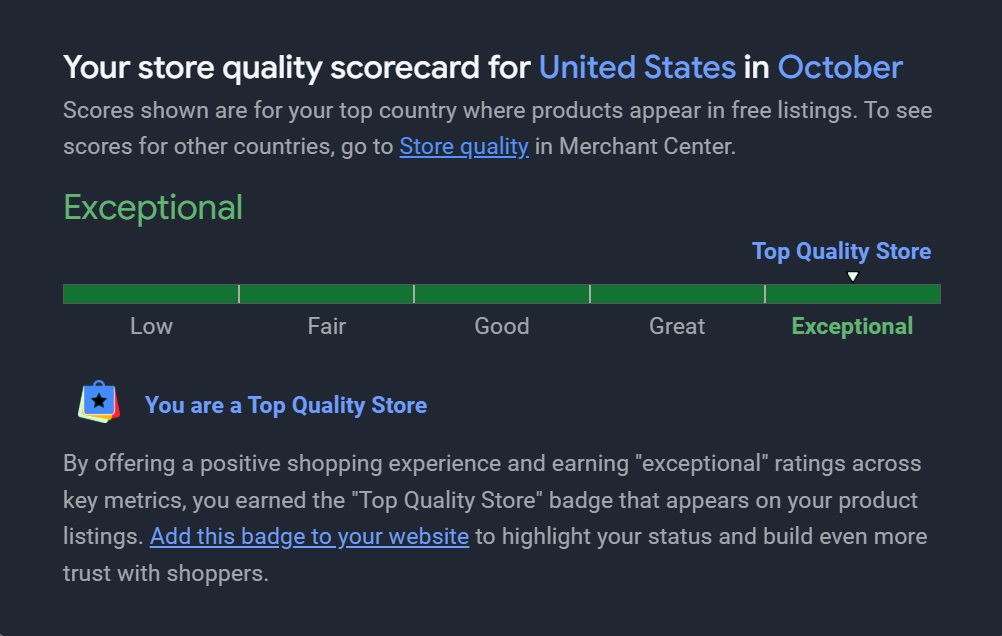Click United States to change country
Viewport: 1002px width, 636px height.
[637, 67]
